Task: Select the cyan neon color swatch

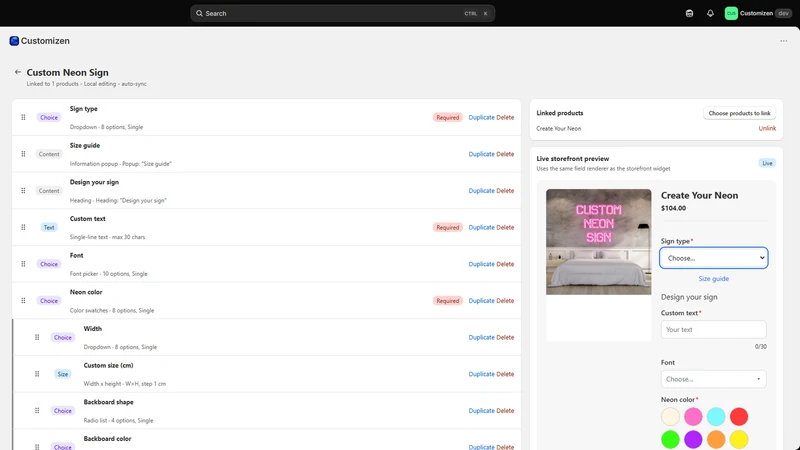Action: coord(716,417)
